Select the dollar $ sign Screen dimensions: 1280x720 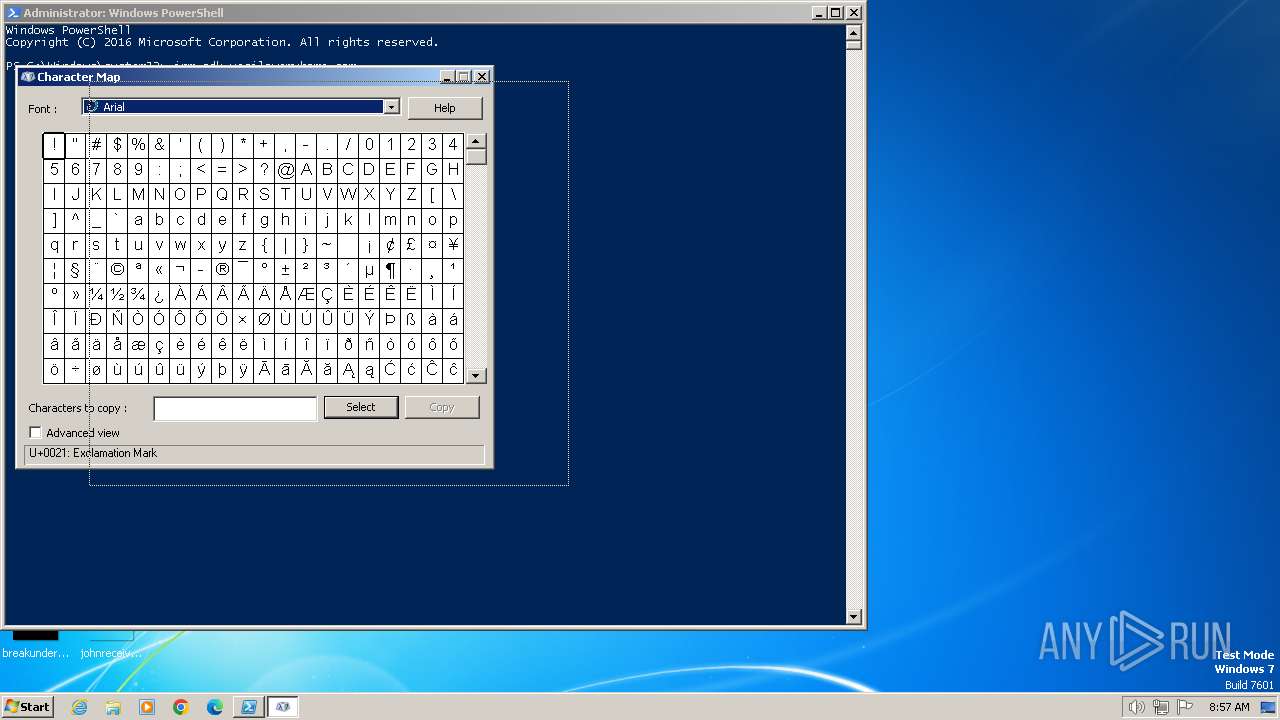pyautogui.click(x=117, y=145)
